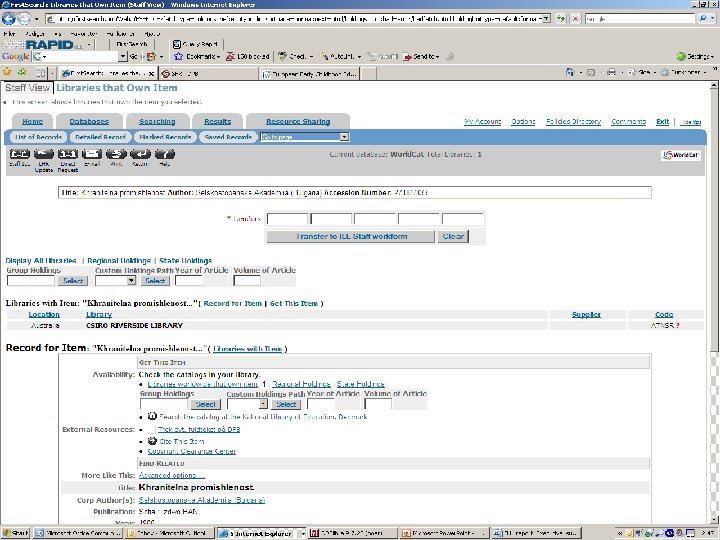Click the upper Volume of Article field

247,281
